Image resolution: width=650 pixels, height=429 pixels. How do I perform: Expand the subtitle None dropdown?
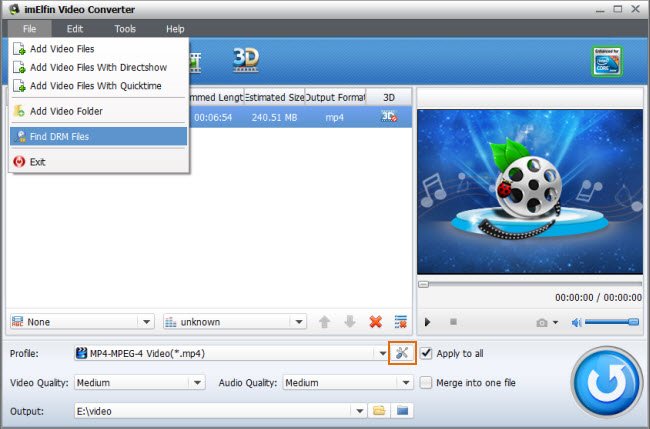pos(146,322)
